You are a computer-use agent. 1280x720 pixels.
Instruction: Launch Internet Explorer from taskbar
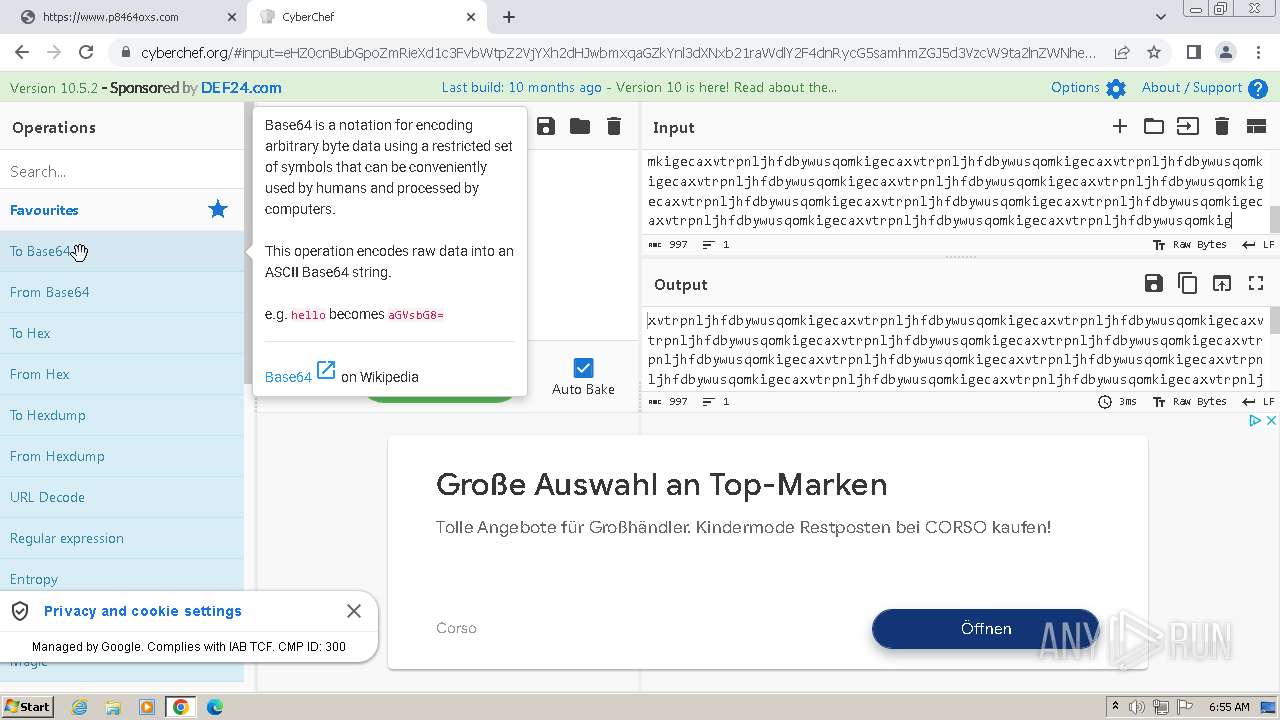tap(80, 707)
